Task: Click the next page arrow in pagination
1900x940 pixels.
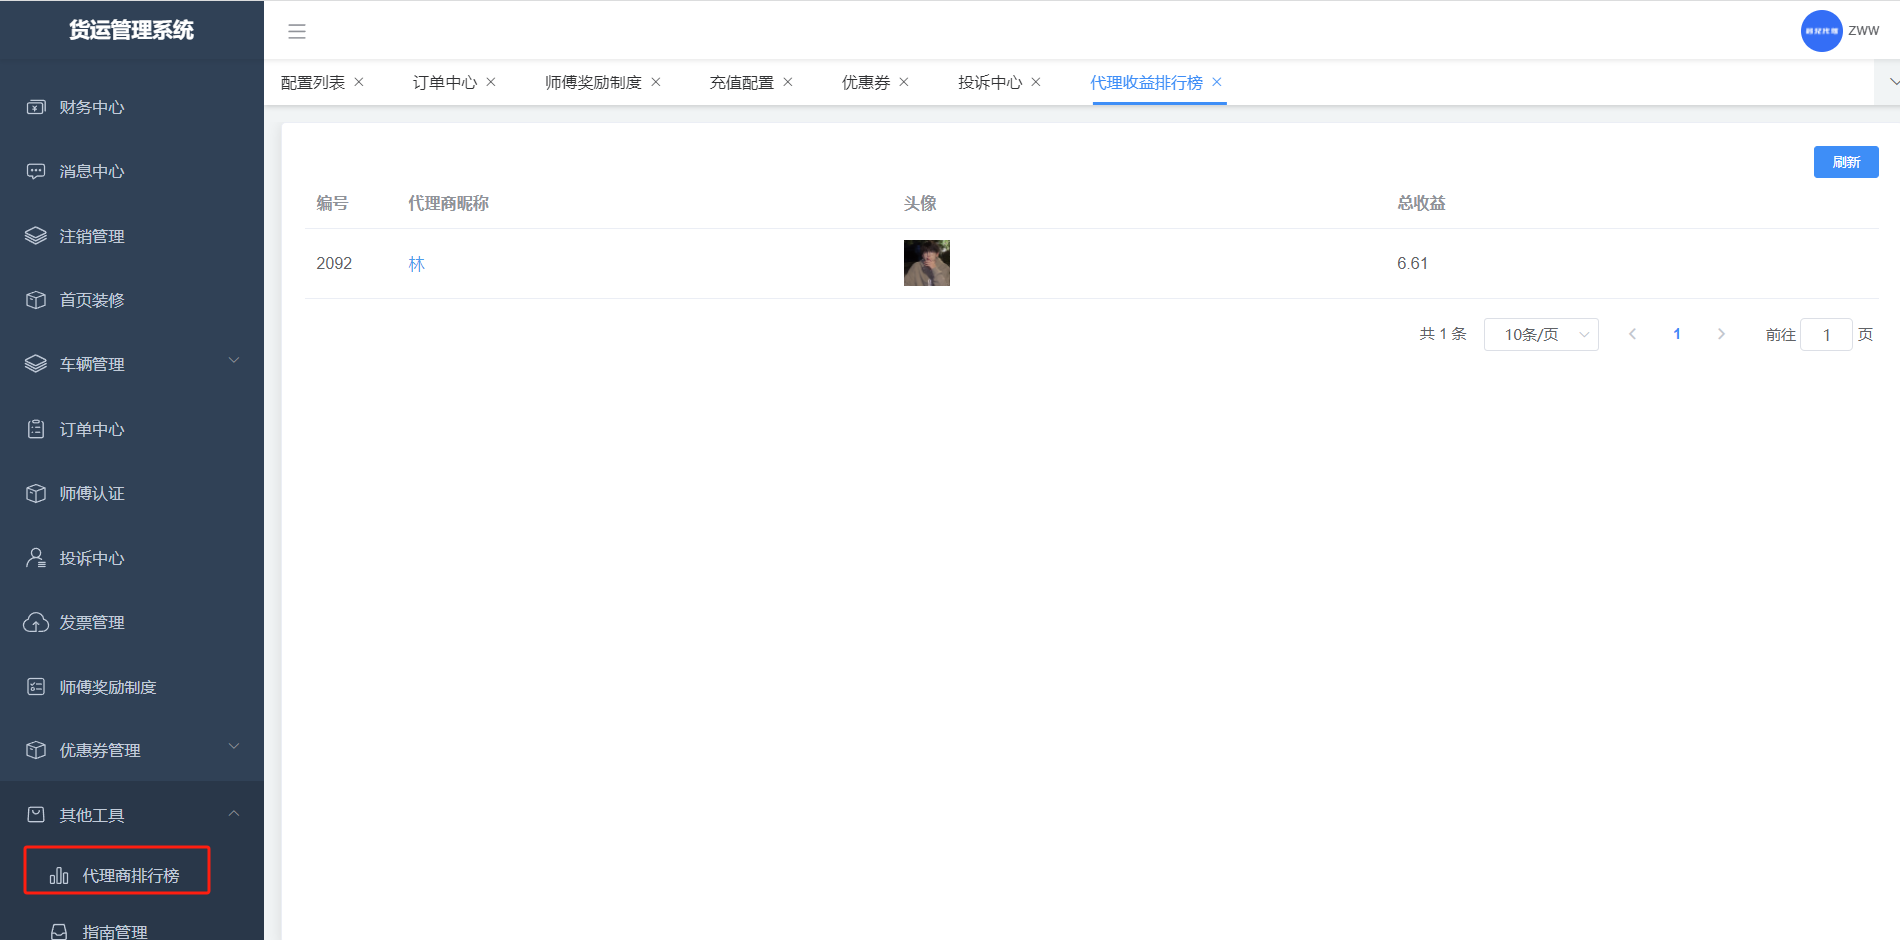Action: point(1721,334)
